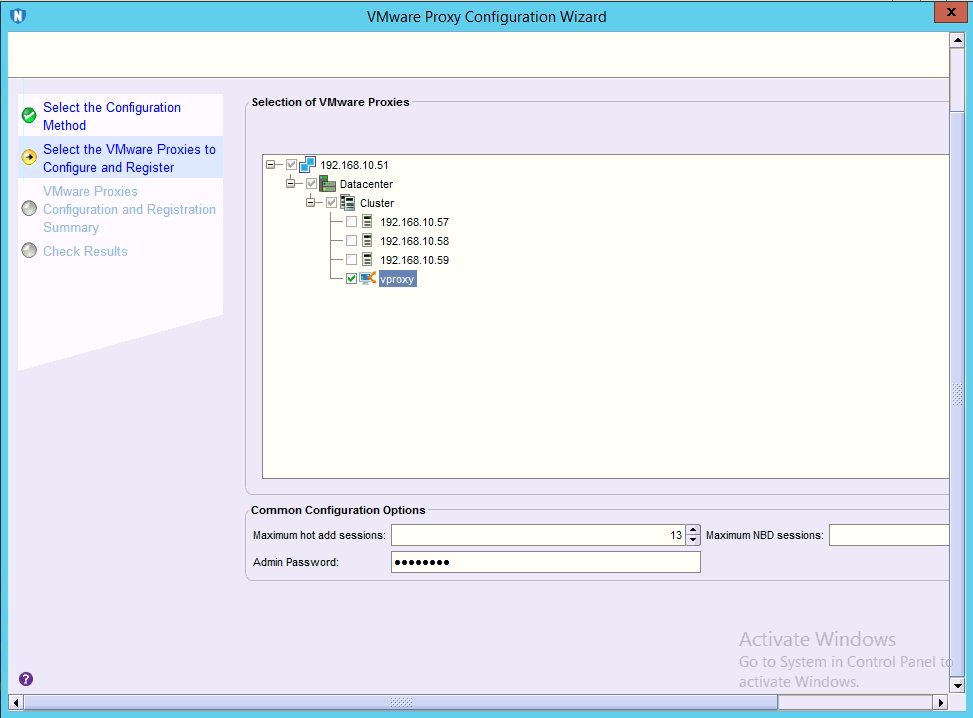Screen dimensions: 973x718
Task: Click the vproxy virtual machine icon
Action: point(367,279)
